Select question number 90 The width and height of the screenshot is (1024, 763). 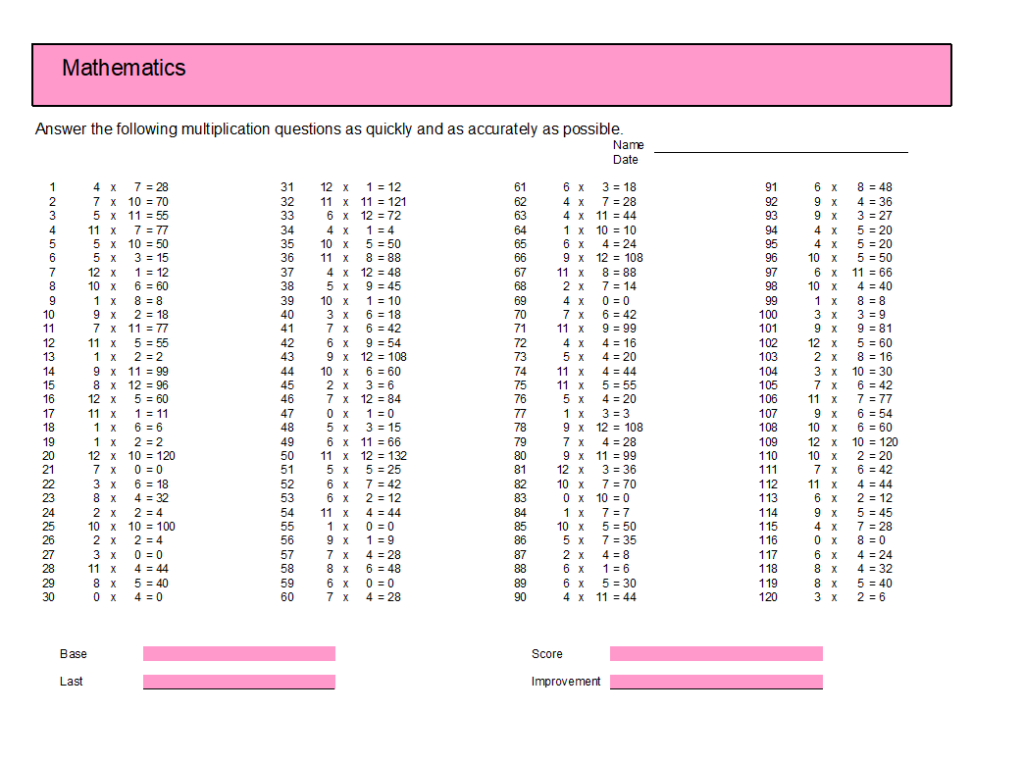[x=520, y=597]
